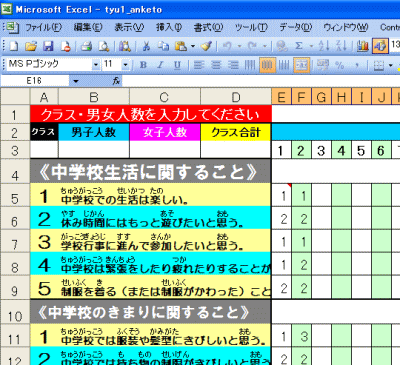Click the fx insert function button
400x365 pixels.
pyautogui.click(x=116, y=81)
